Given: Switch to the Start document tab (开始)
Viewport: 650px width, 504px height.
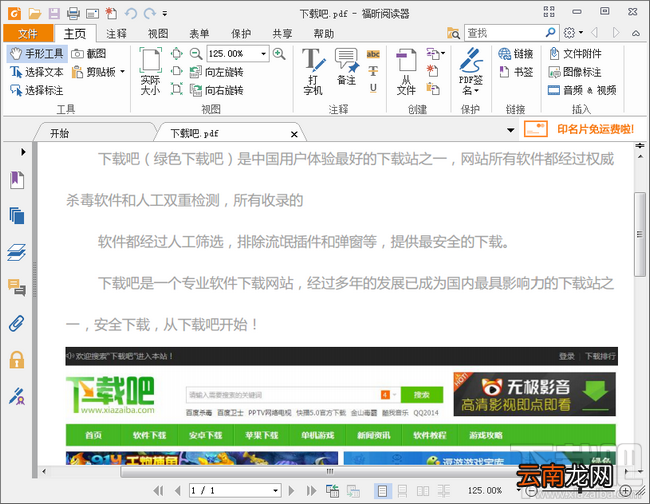Looking at the screenshot, I should pos(93,133).
